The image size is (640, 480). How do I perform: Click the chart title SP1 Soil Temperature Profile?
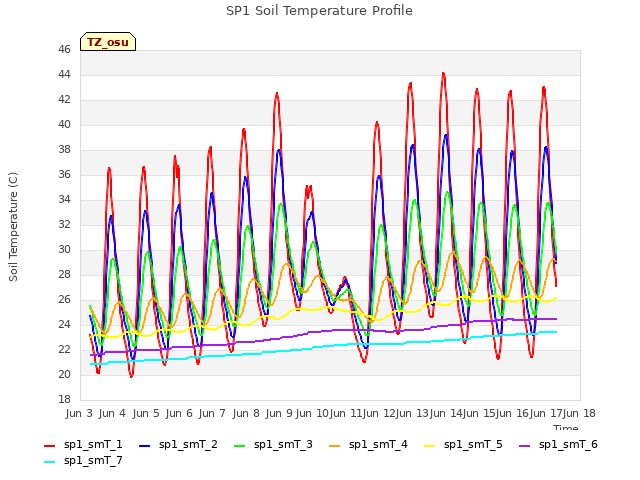coord(319,11)
